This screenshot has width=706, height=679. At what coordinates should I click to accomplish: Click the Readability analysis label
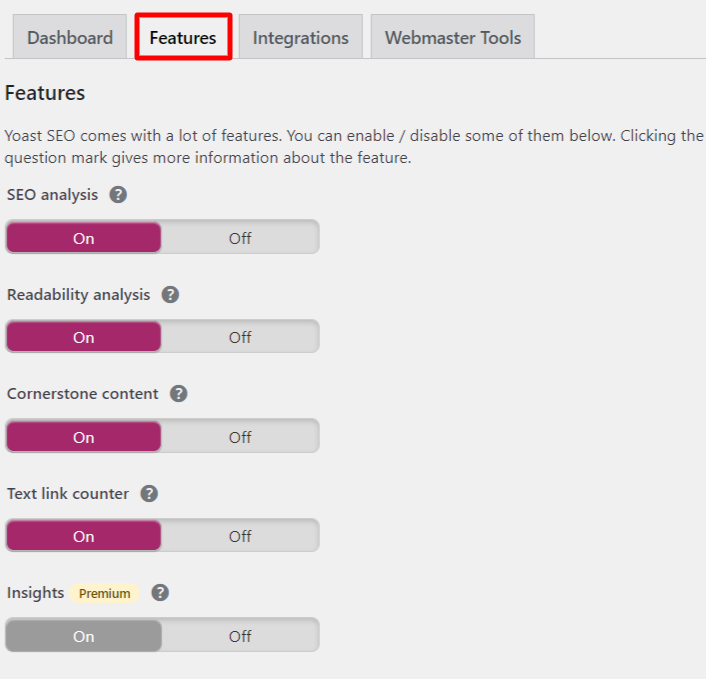point(78,295)
